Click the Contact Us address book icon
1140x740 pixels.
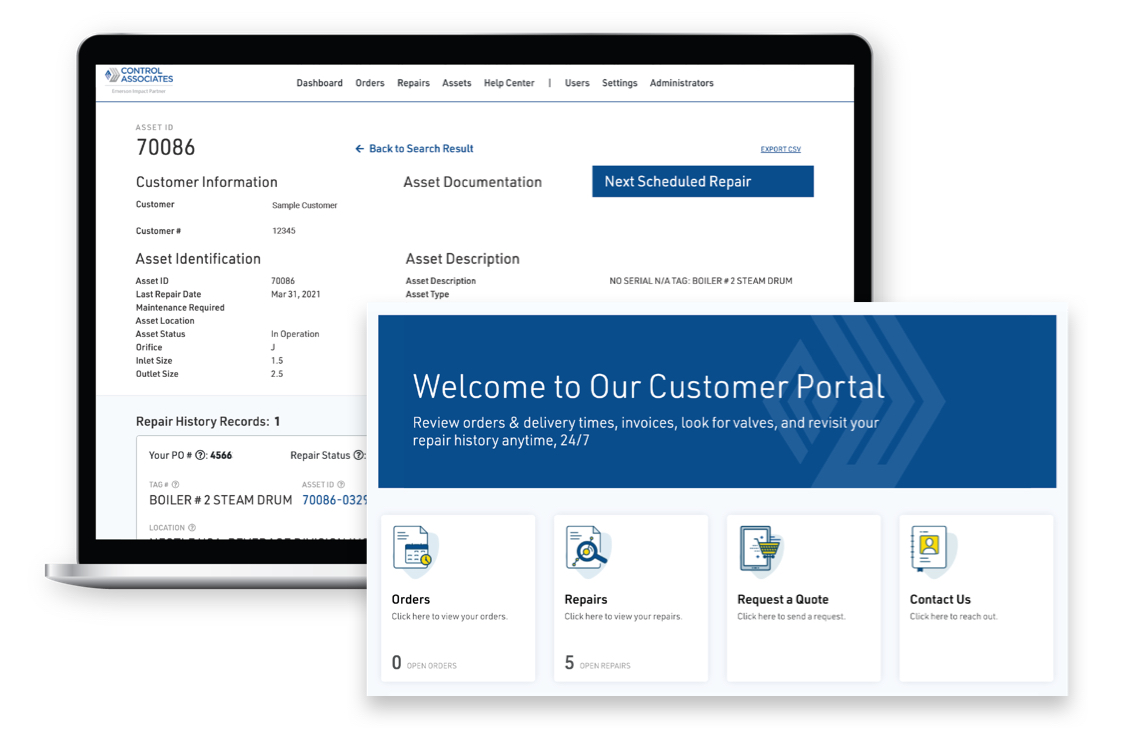click(930, 550)
